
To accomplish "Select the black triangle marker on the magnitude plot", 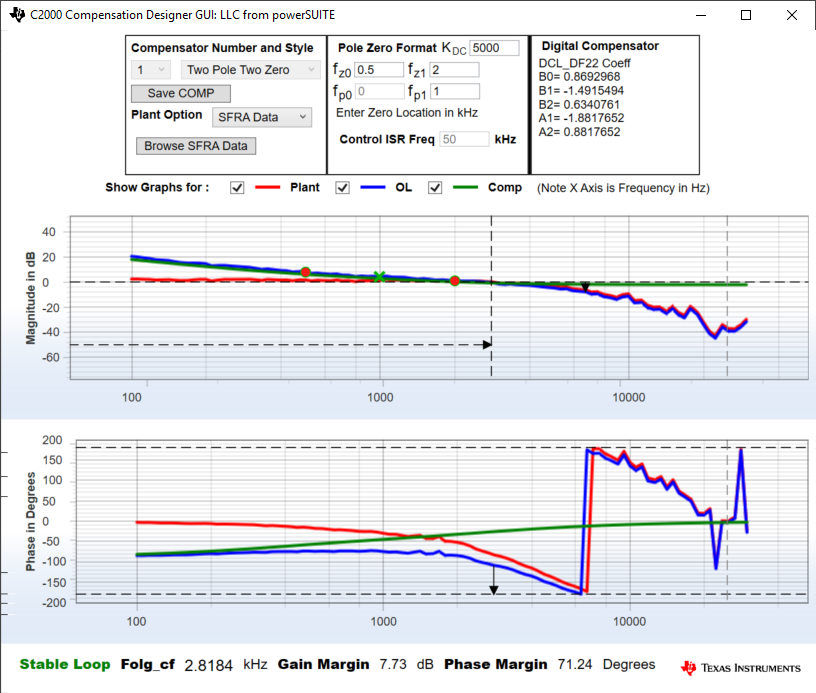I will 585,286.
